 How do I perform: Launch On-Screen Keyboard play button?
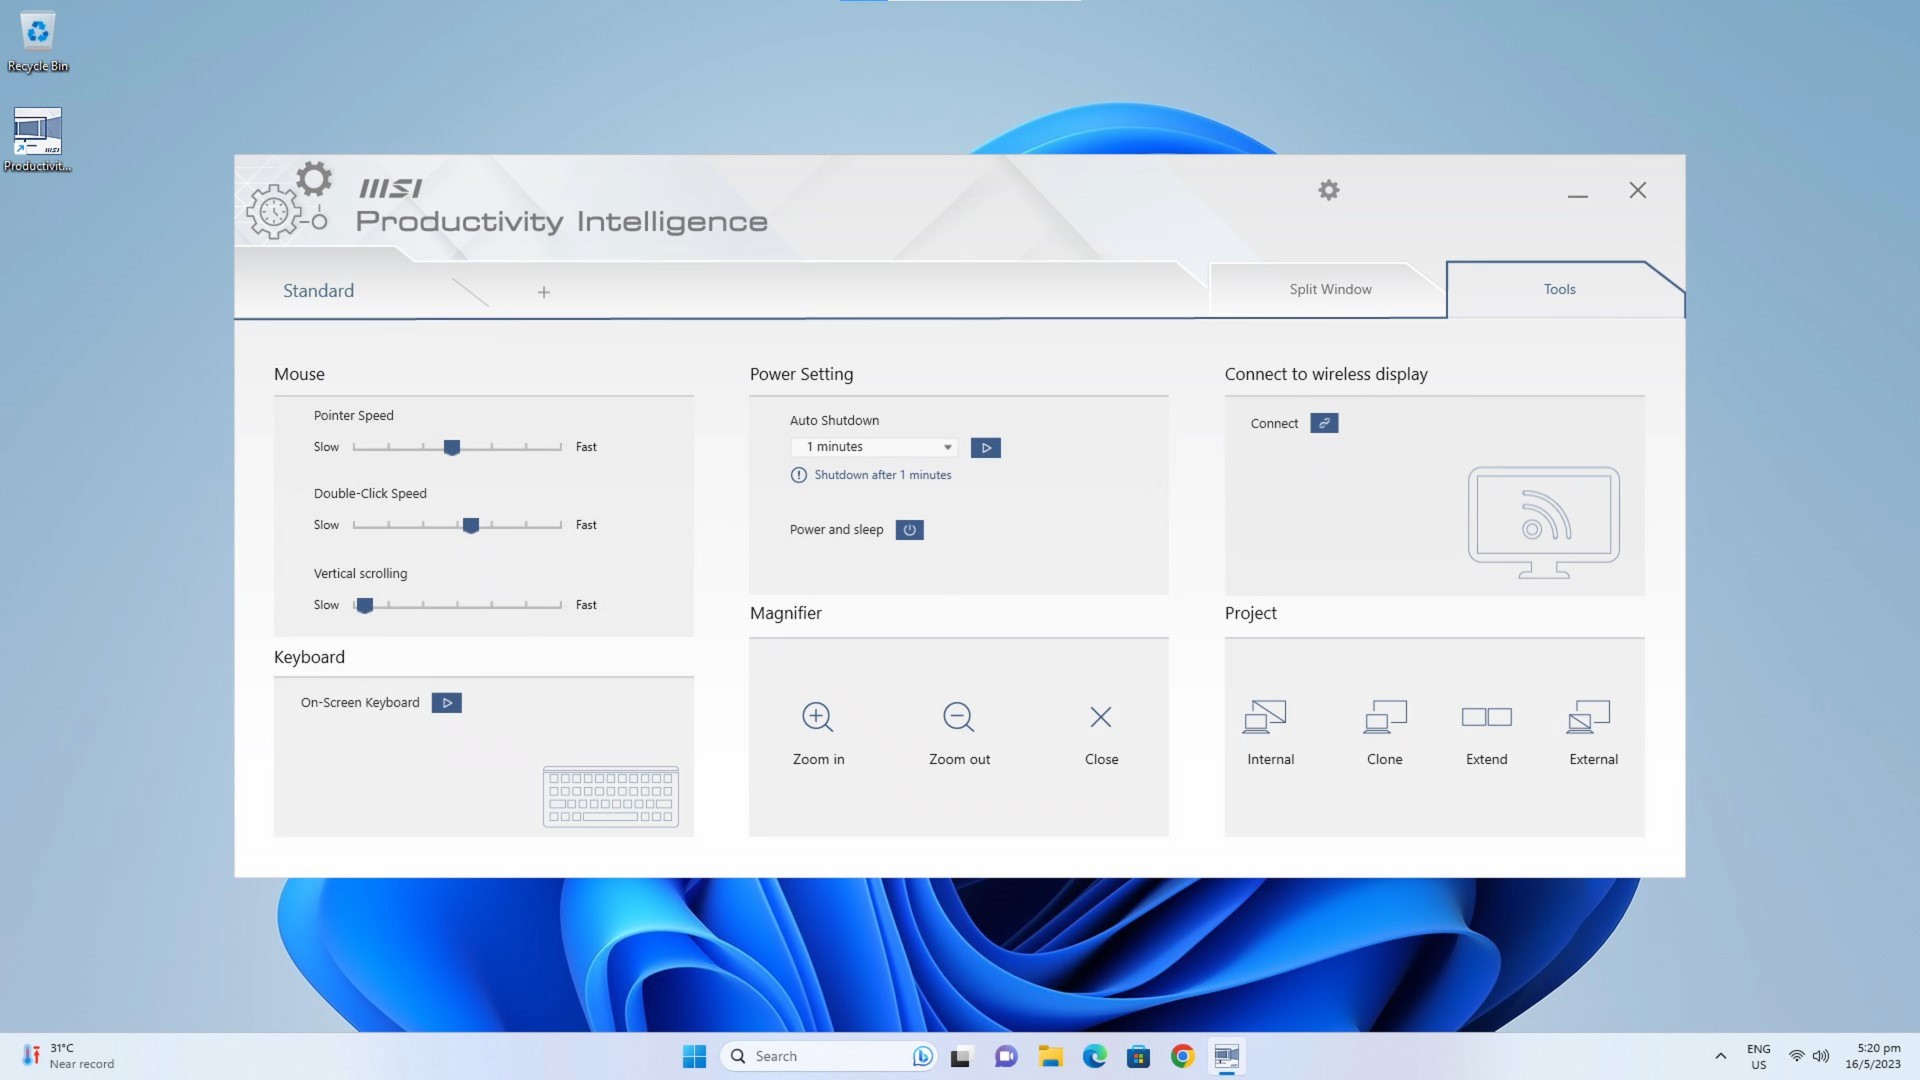point(447,703)
